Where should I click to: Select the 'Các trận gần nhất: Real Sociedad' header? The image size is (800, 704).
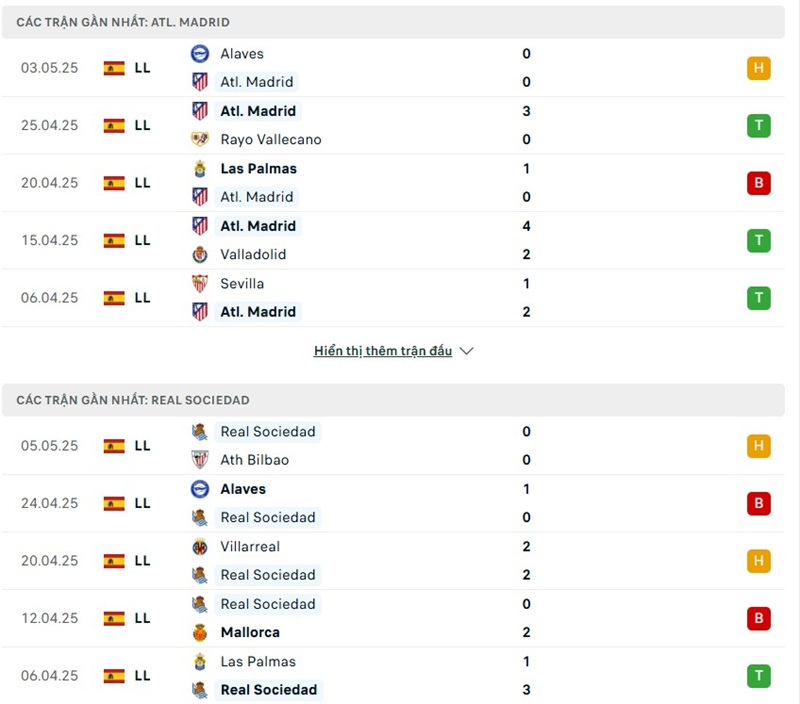click(133, 400)
